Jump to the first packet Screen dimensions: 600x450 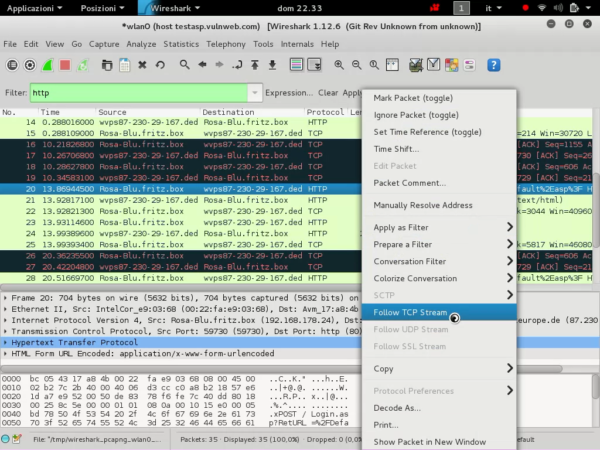(254, 65)
